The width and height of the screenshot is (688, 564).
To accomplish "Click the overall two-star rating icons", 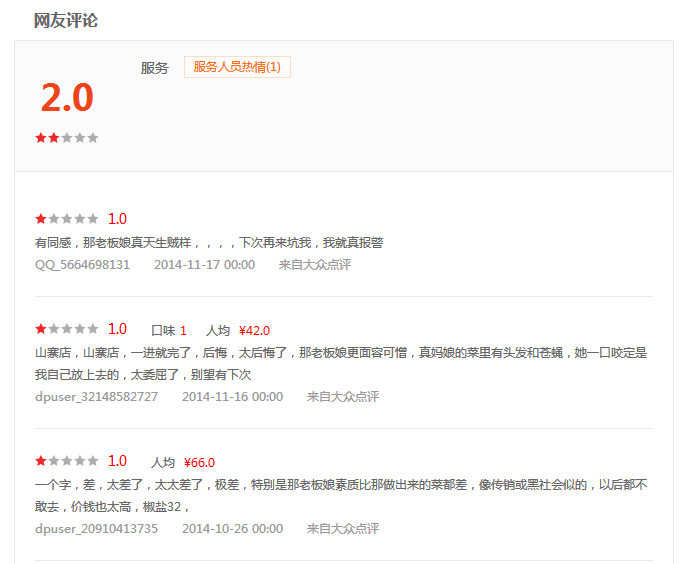I will click(x=67, y=138).
